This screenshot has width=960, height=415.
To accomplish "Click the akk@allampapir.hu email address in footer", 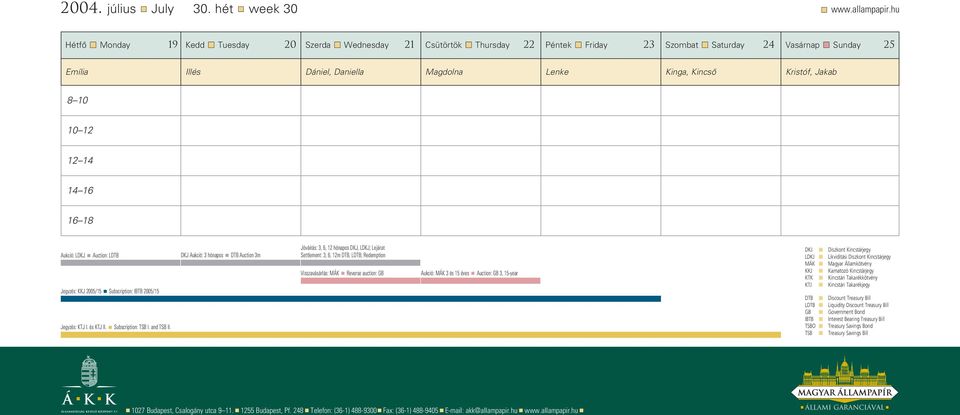I will coord(491,410).
